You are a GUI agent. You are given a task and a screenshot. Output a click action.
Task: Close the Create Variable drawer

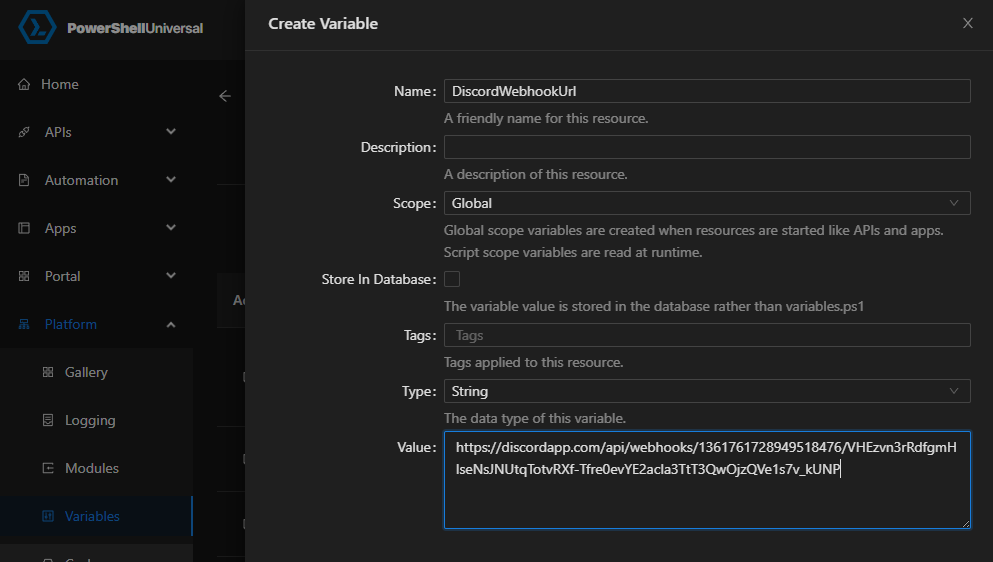(968, 23)
